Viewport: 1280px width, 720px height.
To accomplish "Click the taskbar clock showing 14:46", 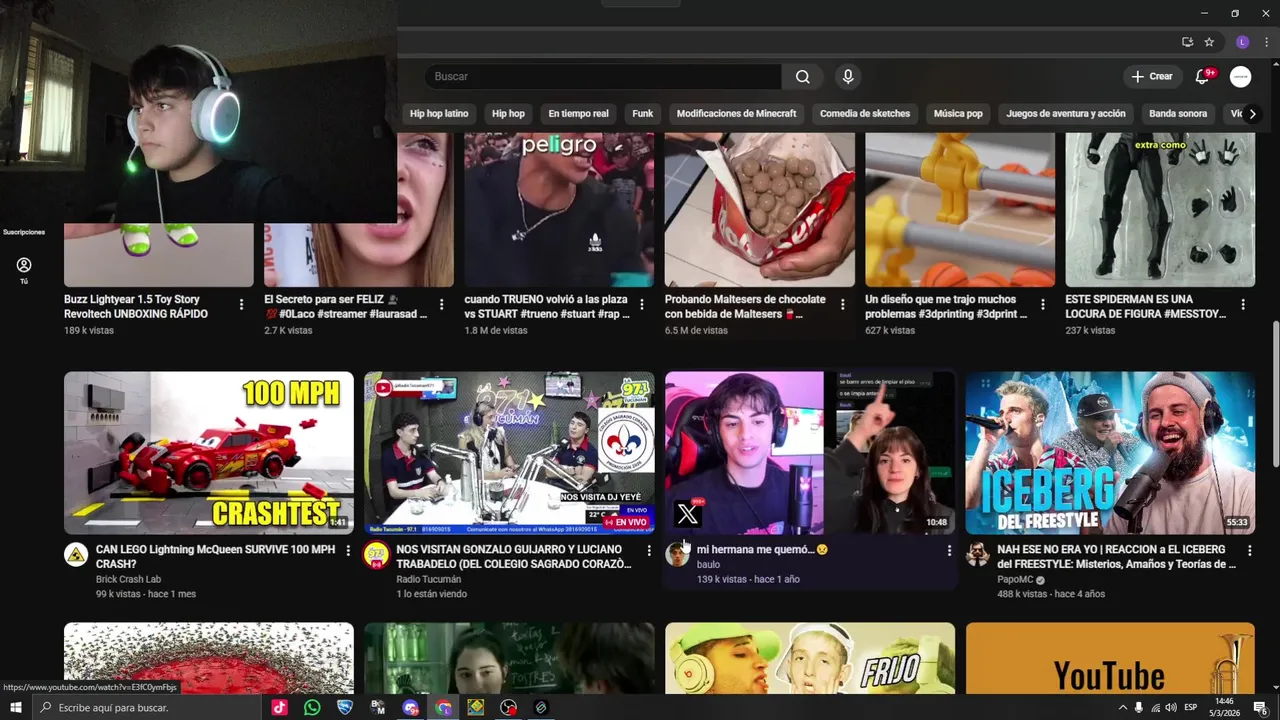I will (x=1225, y=708).
